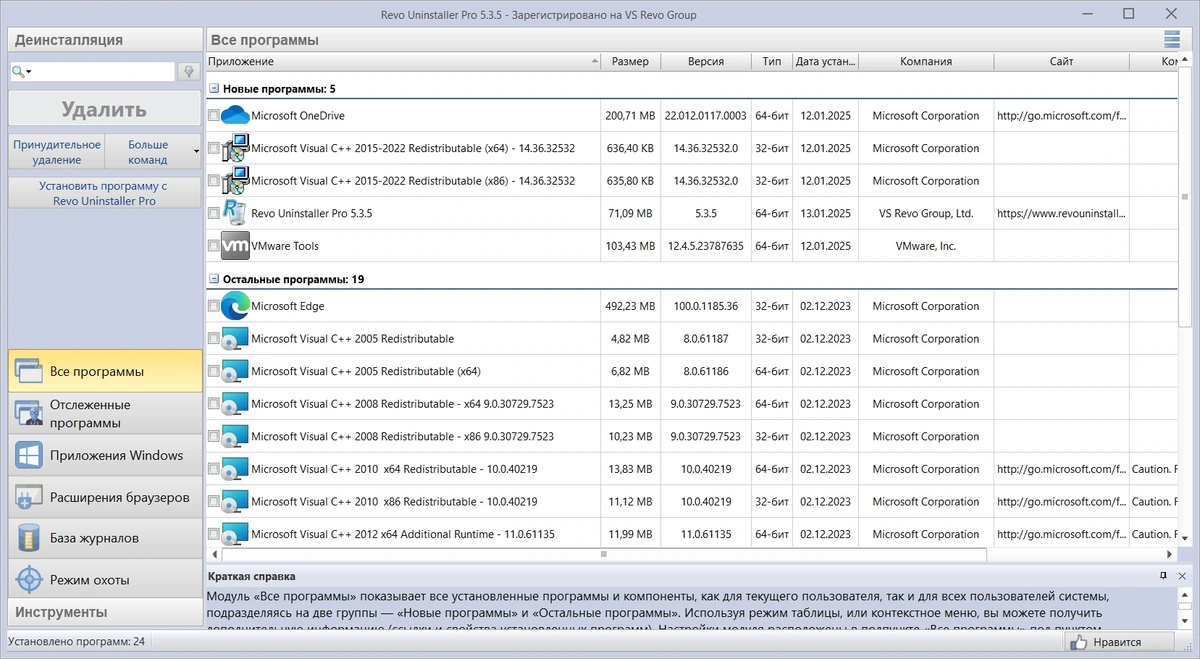
Task: Collapse the Остальные программы: 19 group
Action: [214, 279]
